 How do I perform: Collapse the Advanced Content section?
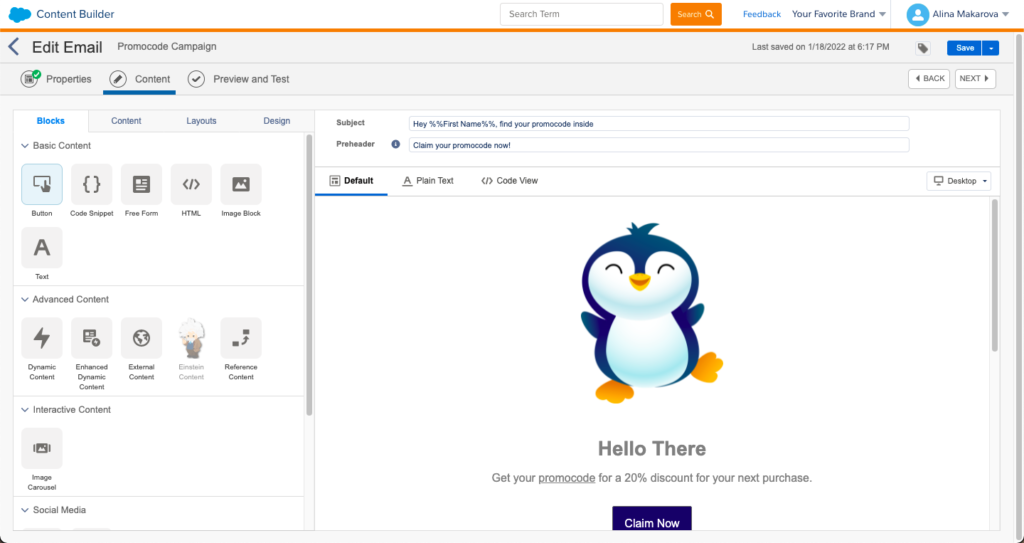click(x=25, y=300)
